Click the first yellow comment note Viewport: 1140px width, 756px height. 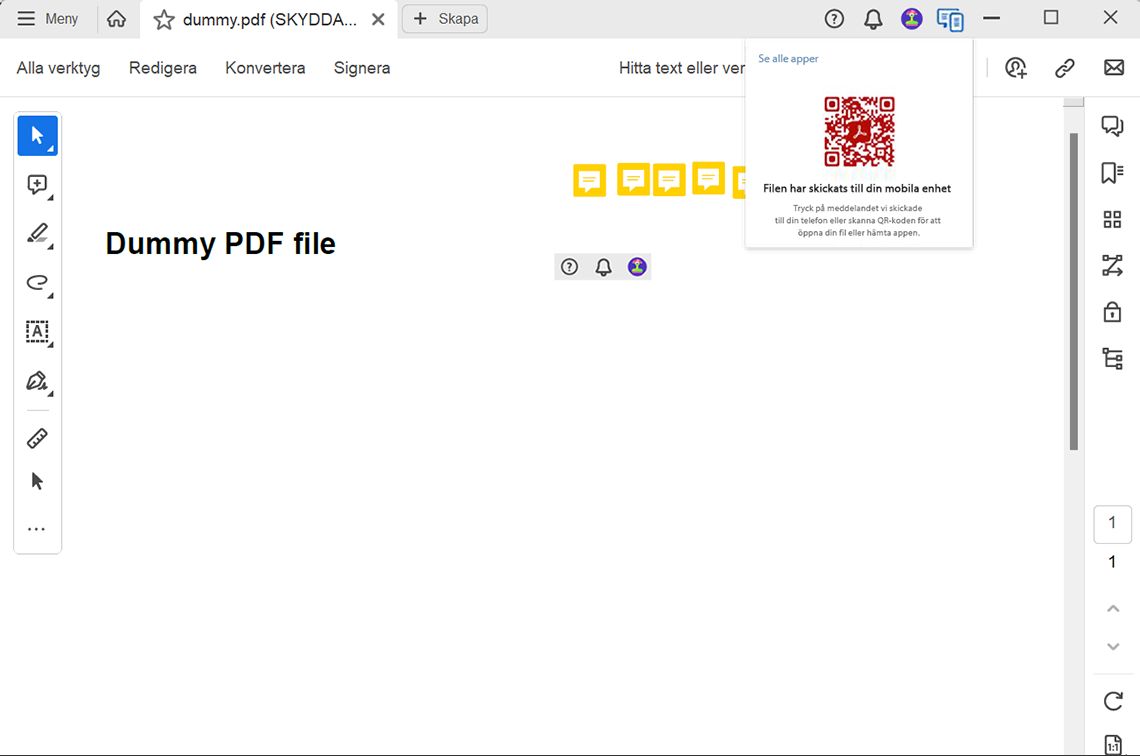point(590,181)
